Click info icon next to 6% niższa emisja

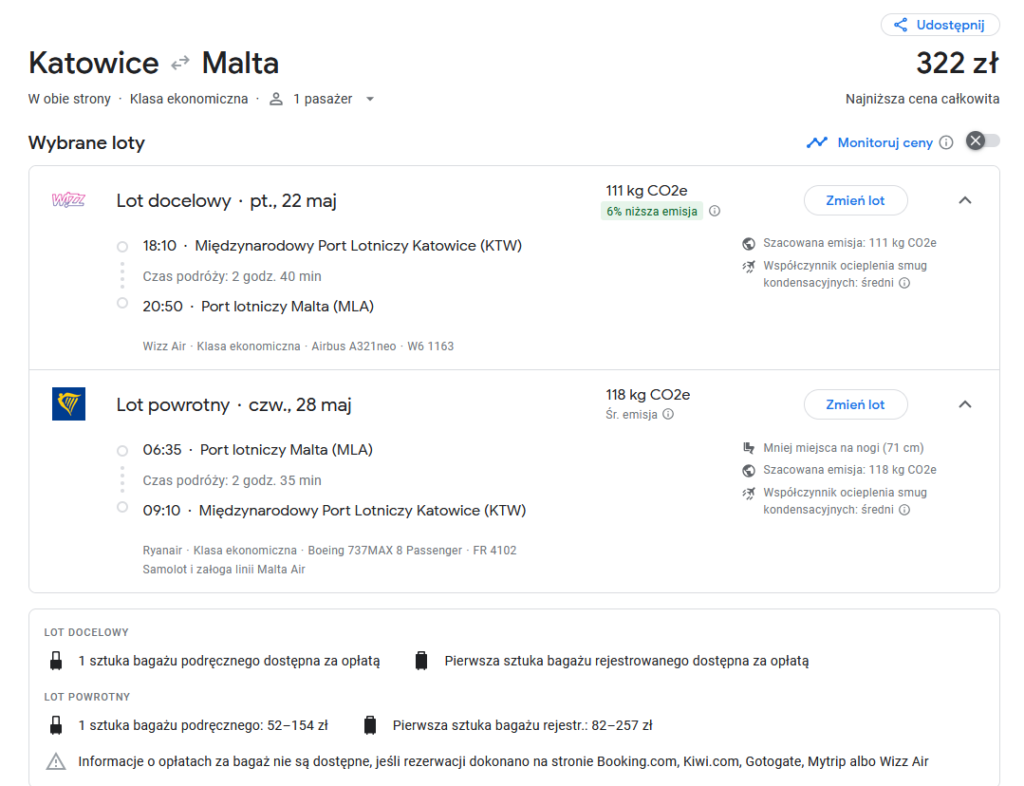[x=714, y=211]
